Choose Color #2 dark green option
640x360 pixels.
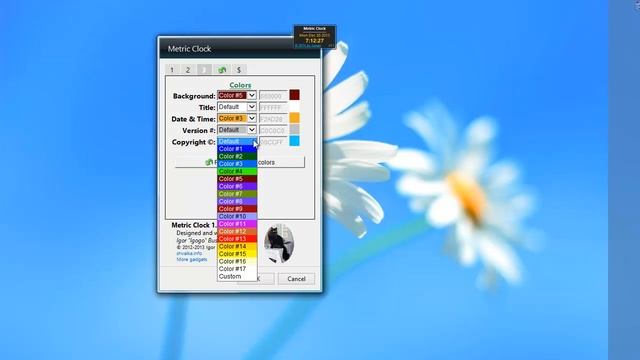point(237,156)
